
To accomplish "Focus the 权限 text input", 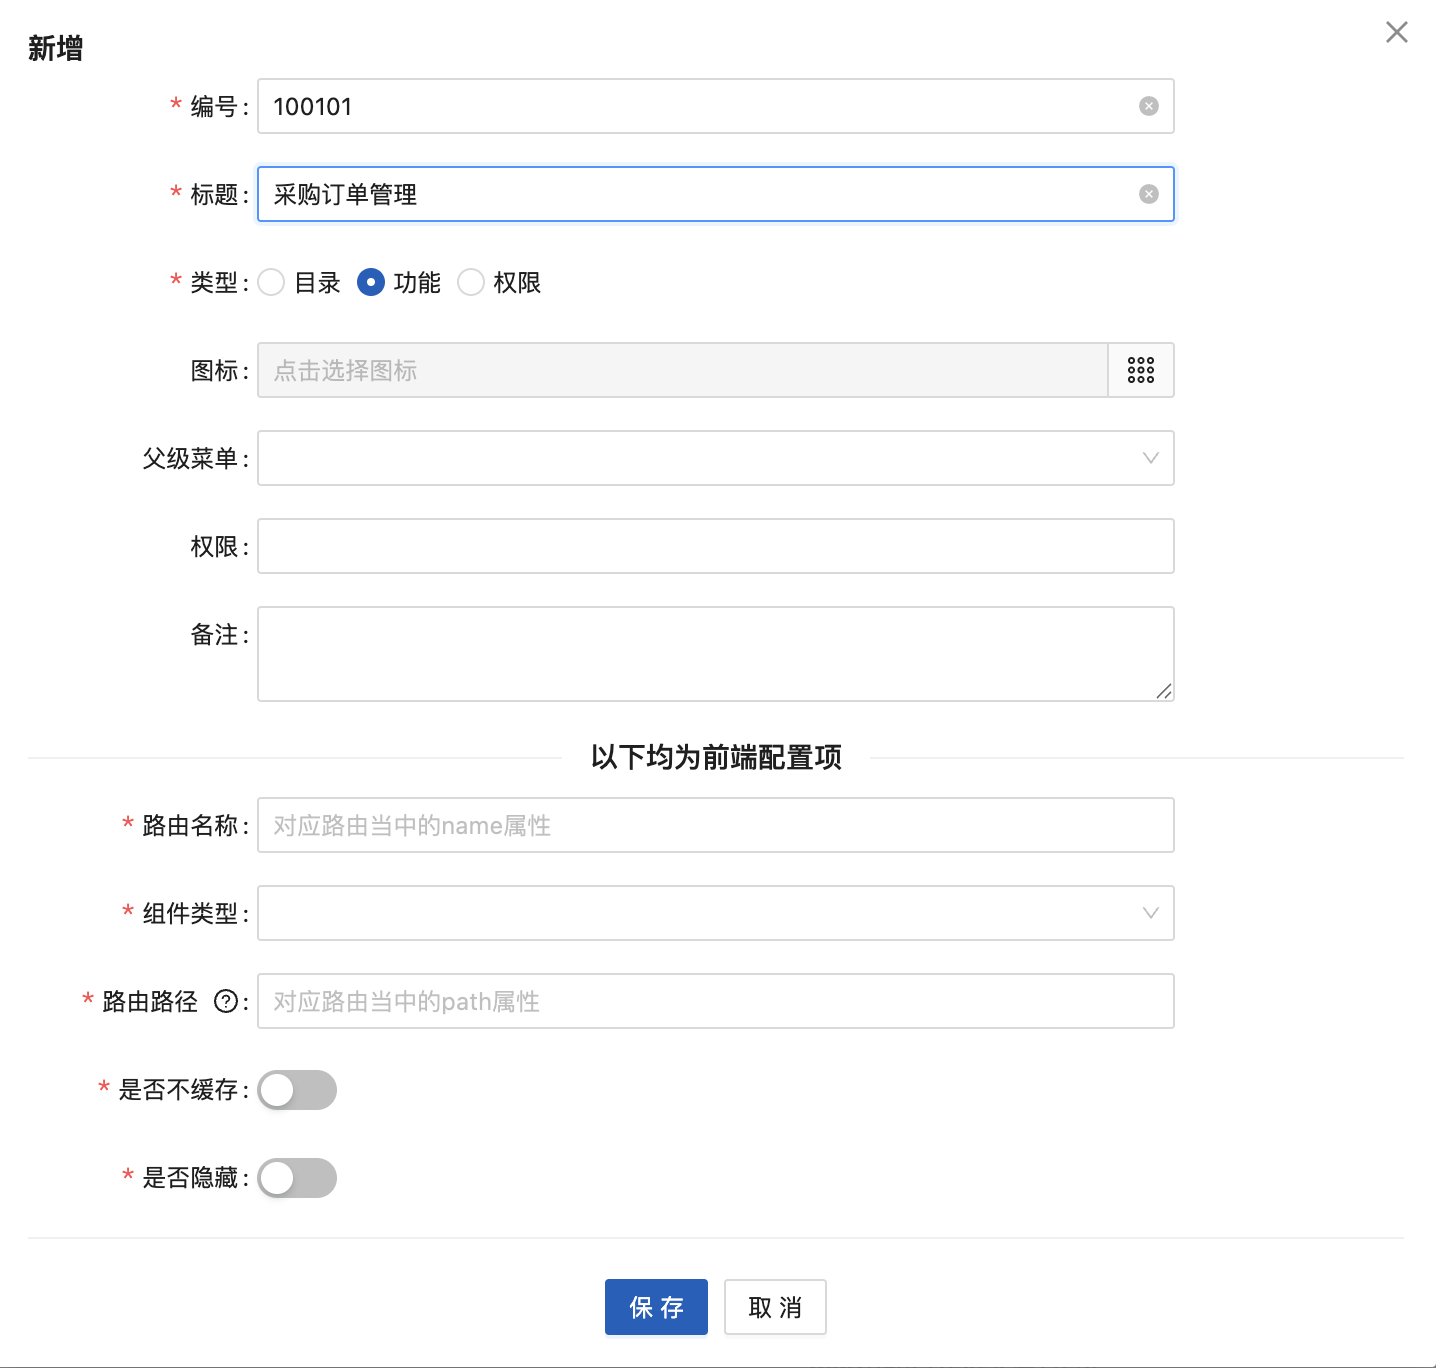I will pyautogui.click(x=715, y=546).
